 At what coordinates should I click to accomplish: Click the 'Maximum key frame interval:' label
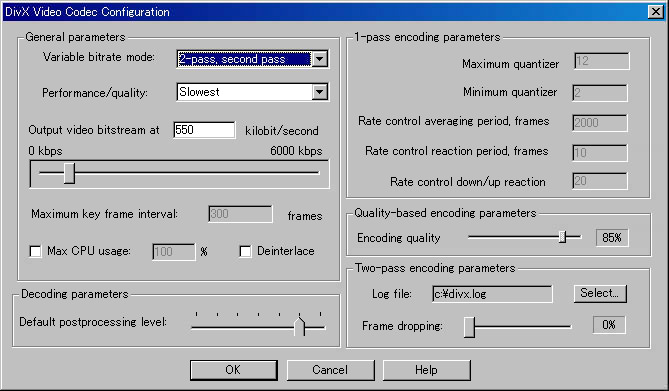click(x=105, y=213)
